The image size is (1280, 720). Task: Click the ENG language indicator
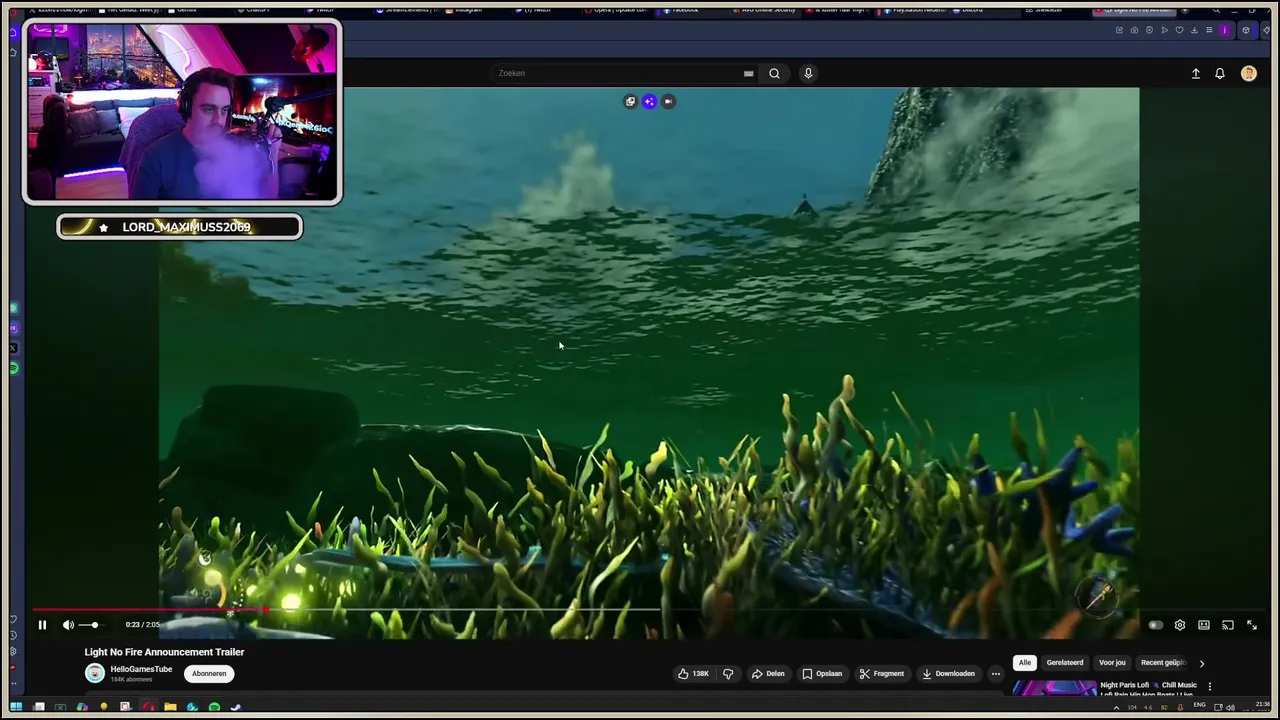(1199, 705)
